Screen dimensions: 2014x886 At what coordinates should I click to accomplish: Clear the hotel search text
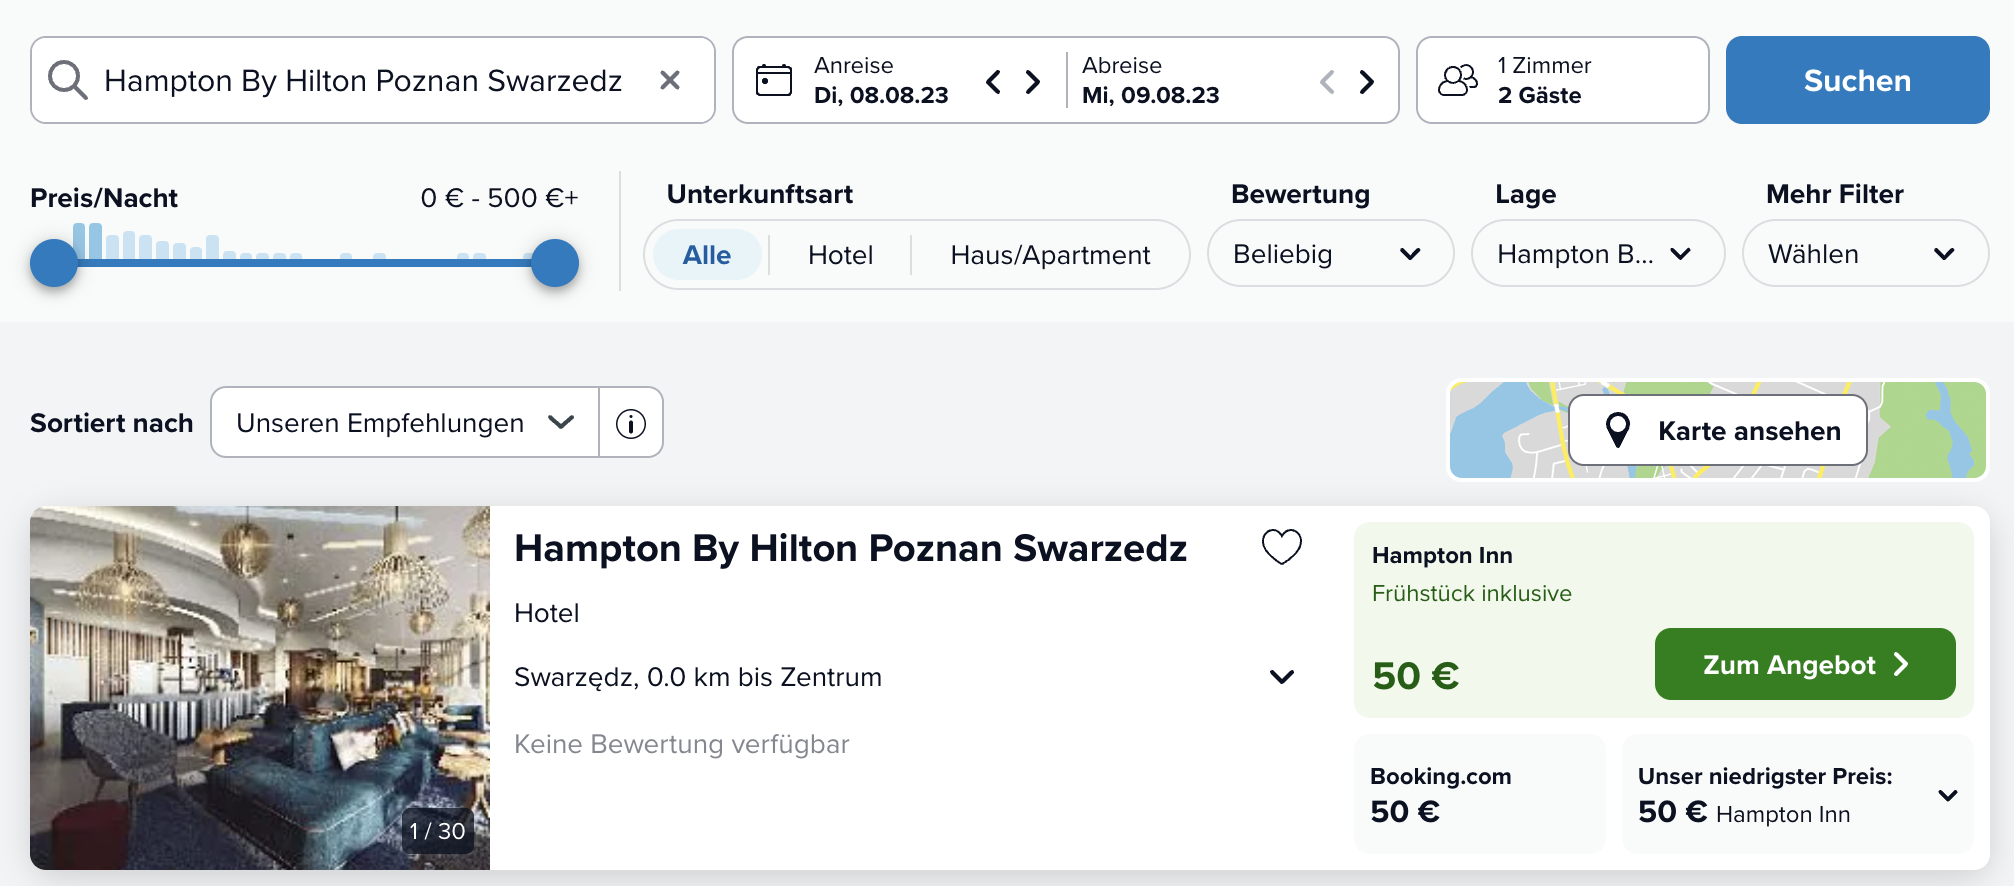pyautogui.click(x=670, y=80)
